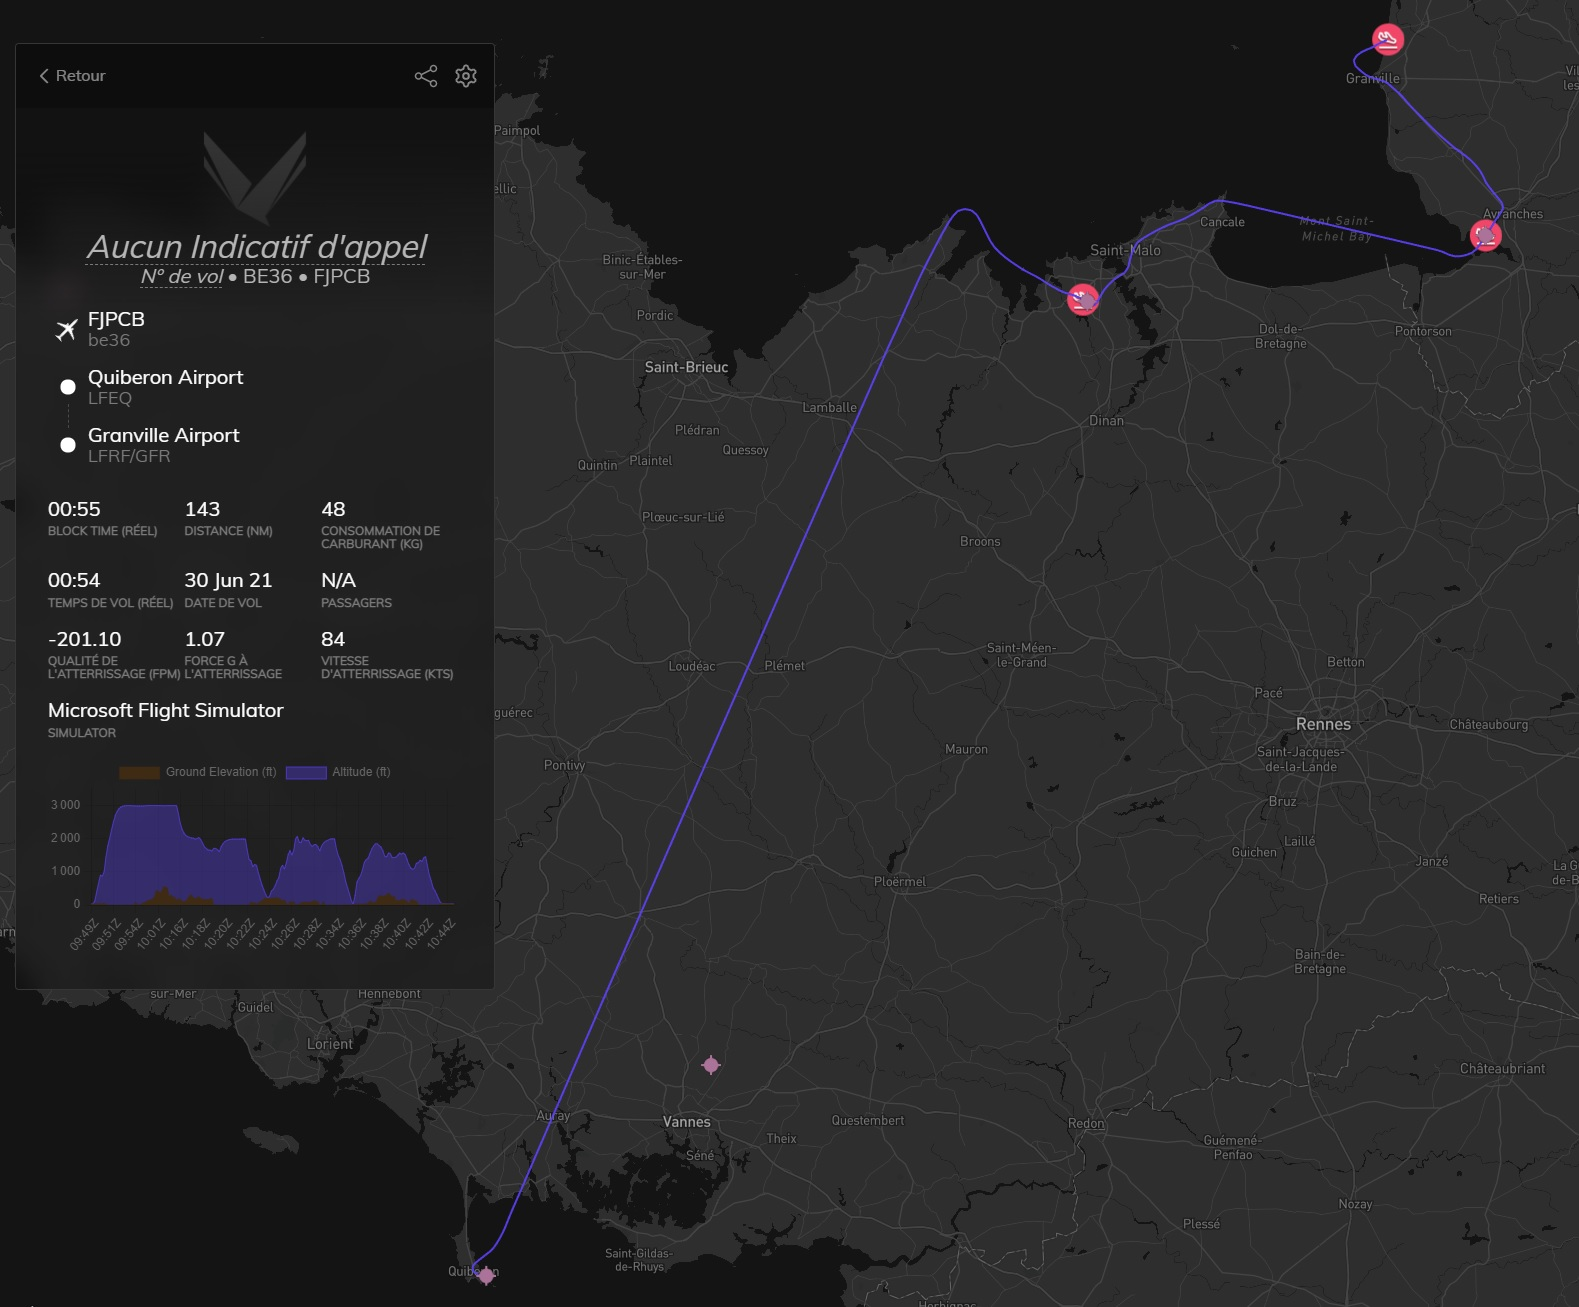The image size is (1579, 1307).
Task: Open settings via the gear icon
Action: 466,76
